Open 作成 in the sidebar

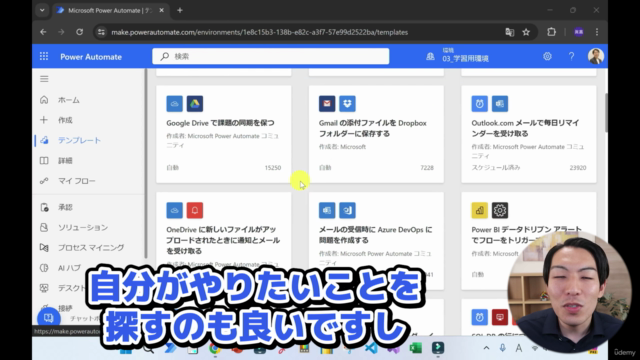coord(65,120)
